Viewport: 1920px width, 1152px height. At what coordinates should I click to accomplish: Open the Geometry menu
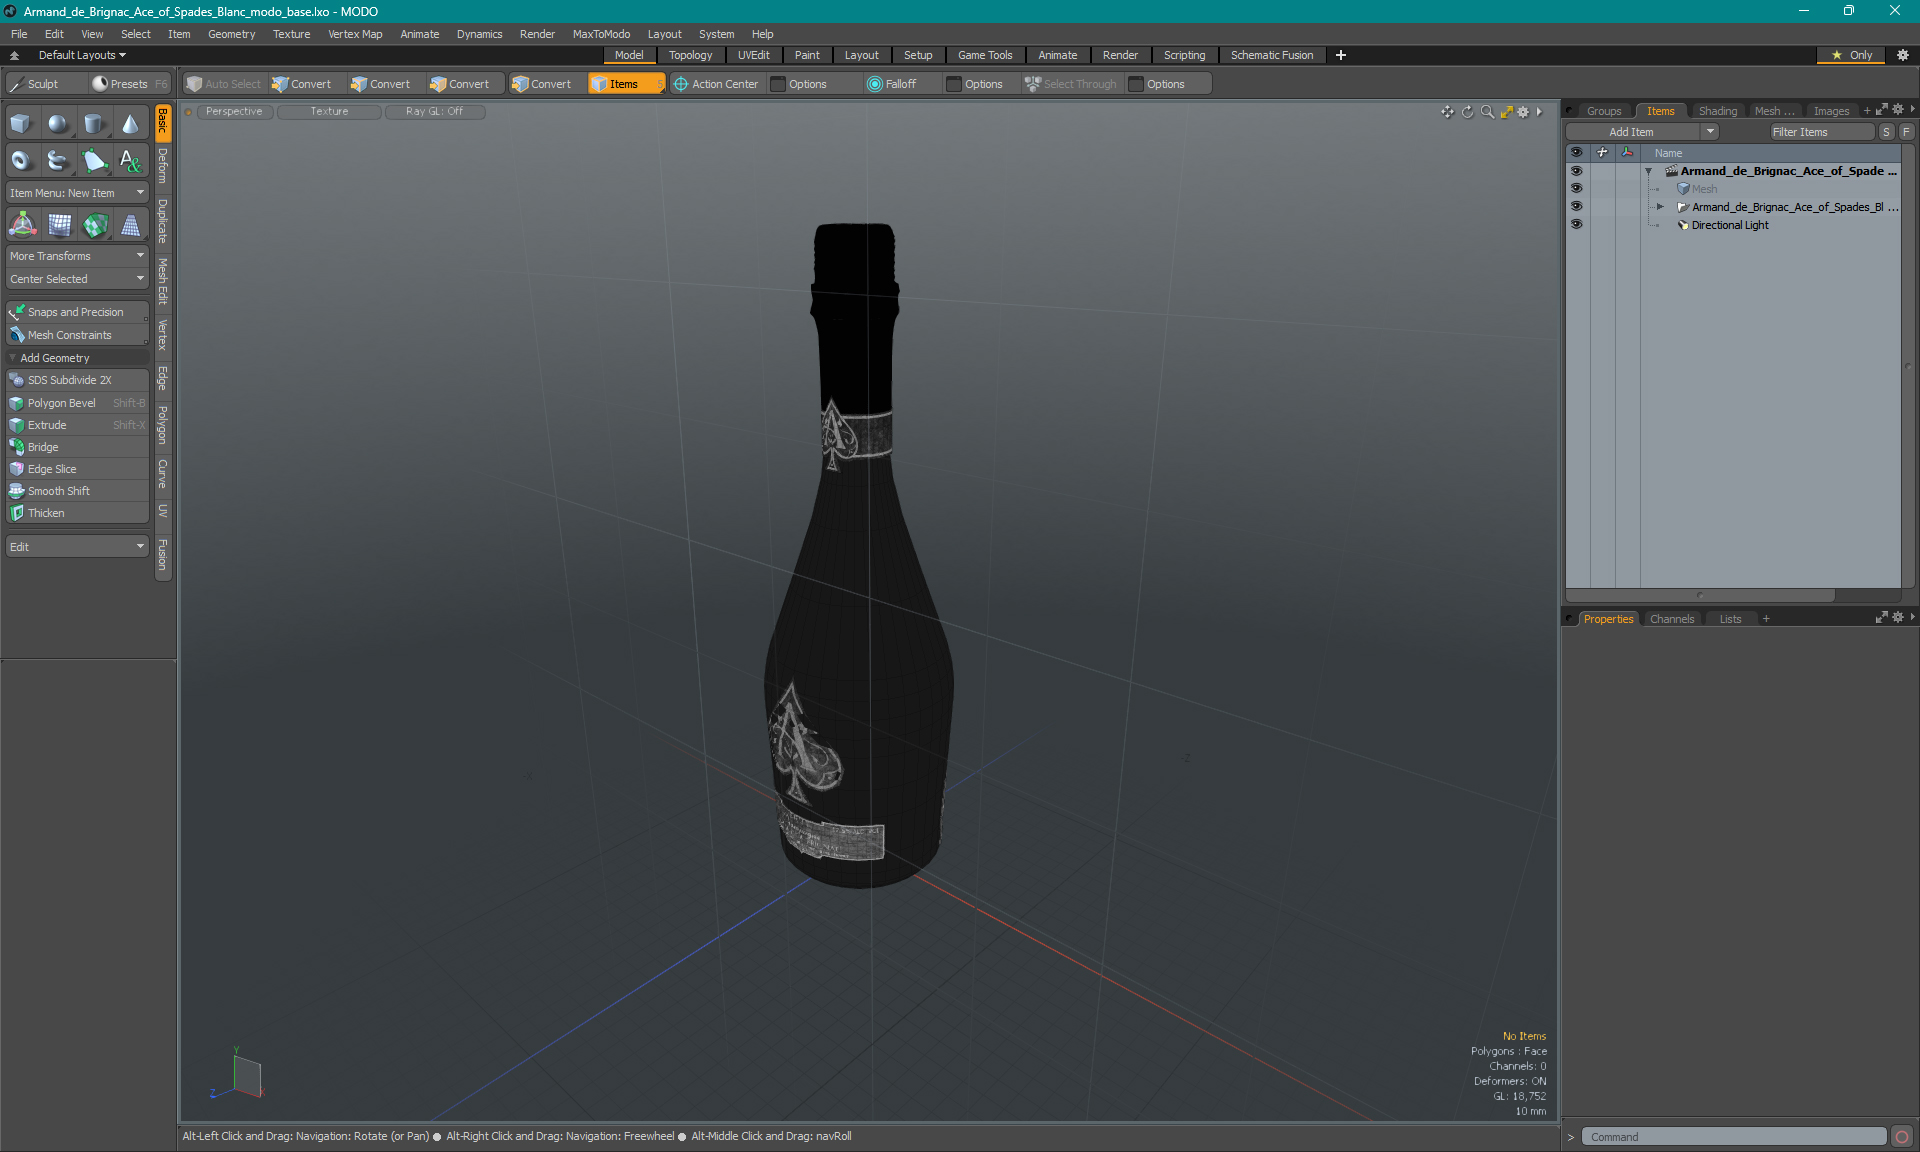[231, 34]
